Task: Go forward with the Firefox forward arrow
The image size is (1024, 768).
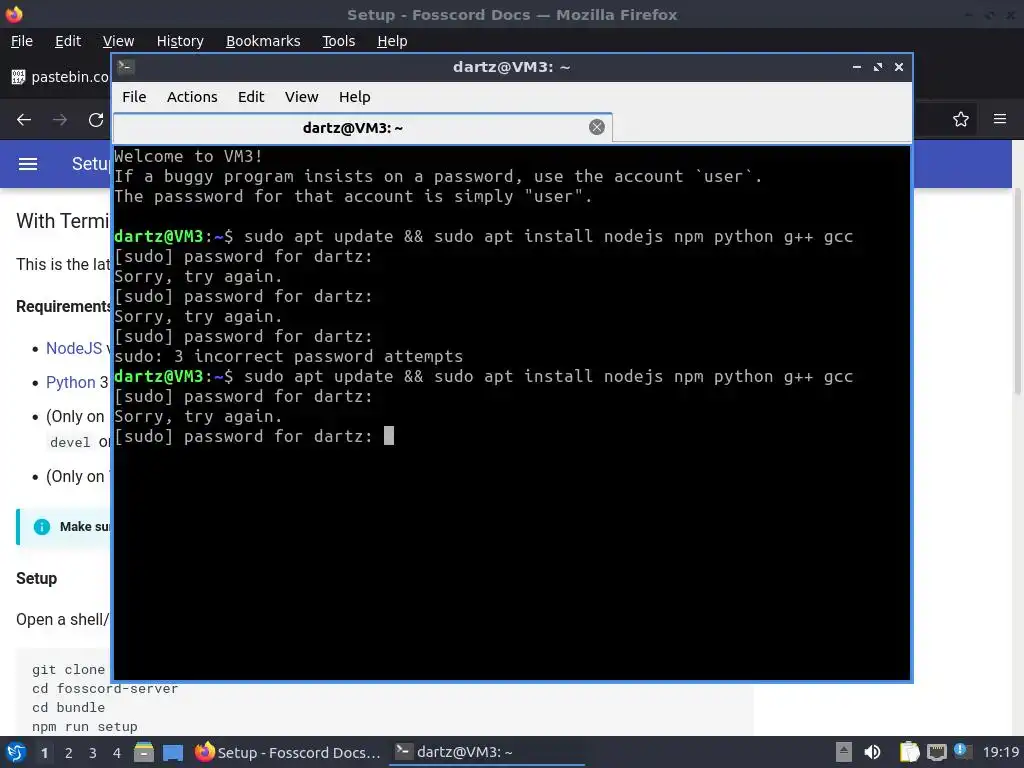Action: tap(59, 120)
